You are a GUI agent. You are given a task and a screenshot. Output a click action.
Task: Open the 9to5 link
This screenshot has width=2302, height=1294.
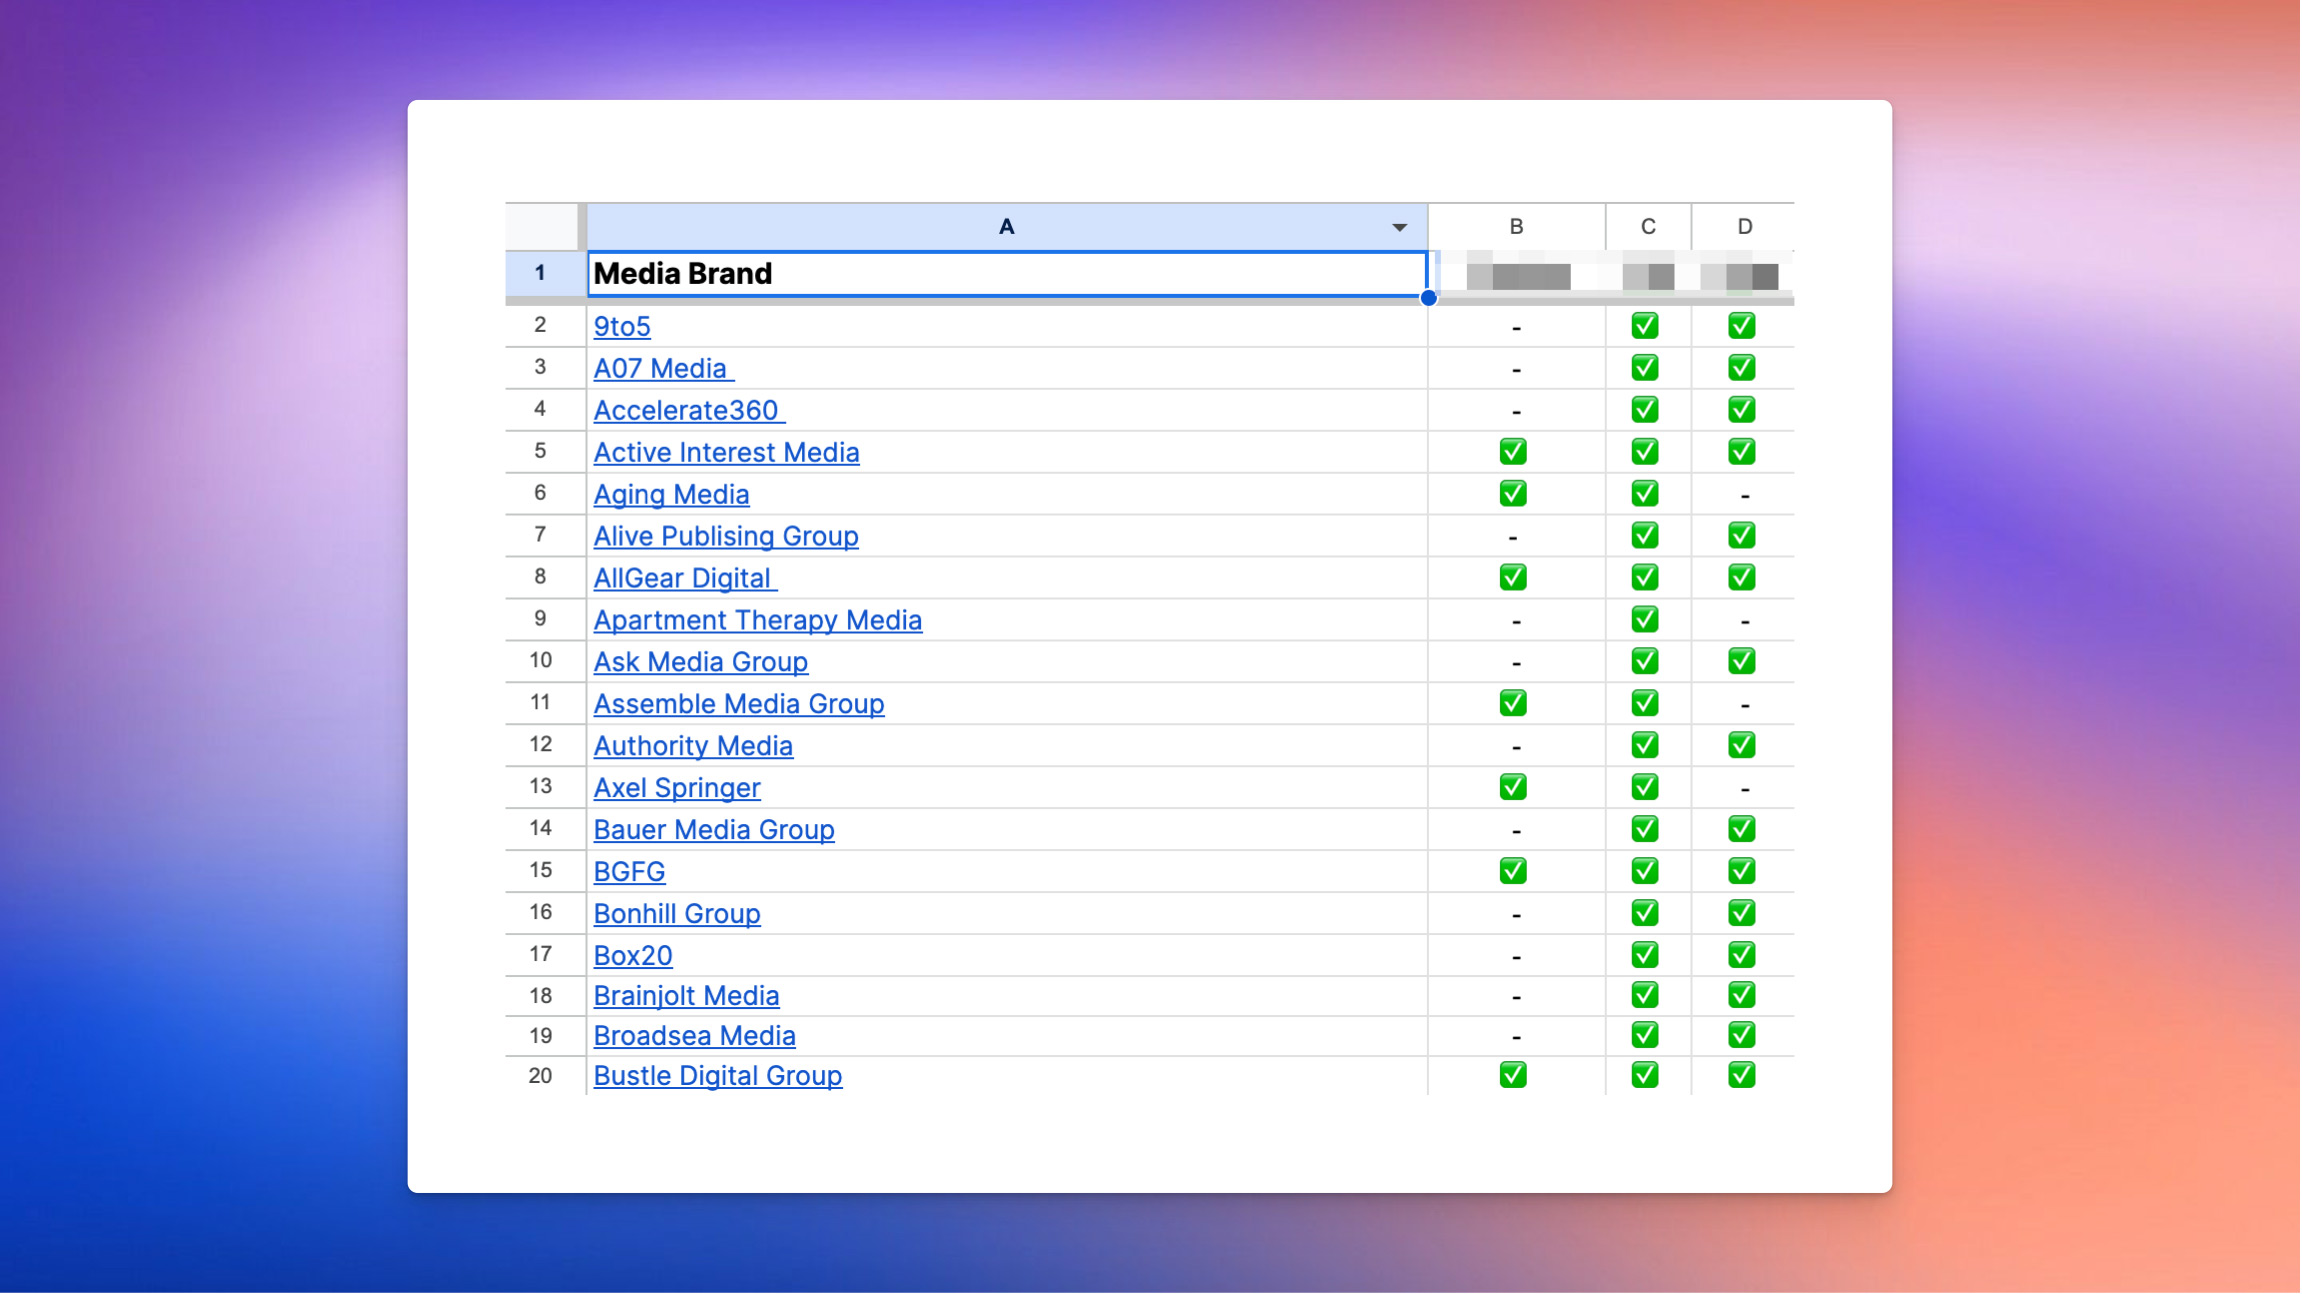pos(622,327)
